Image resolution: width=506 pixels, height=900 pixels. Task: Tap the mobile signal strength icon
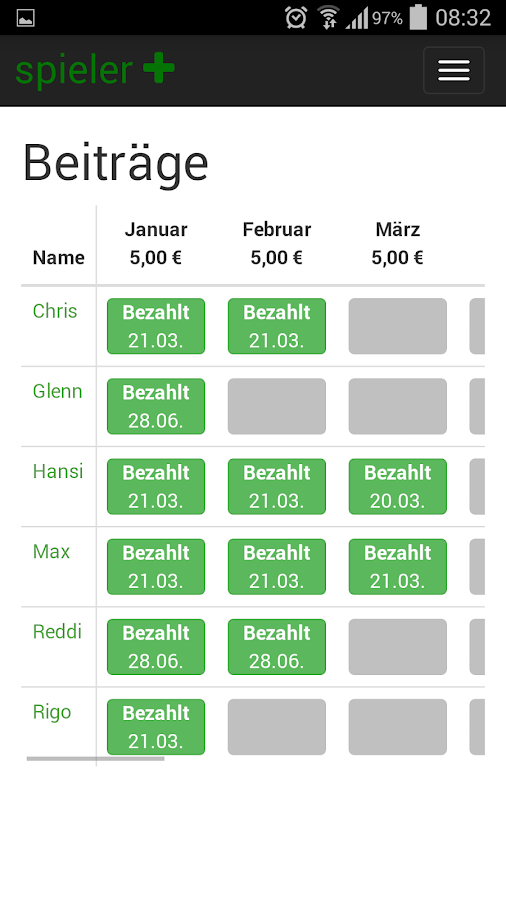[x=356, y=18]
